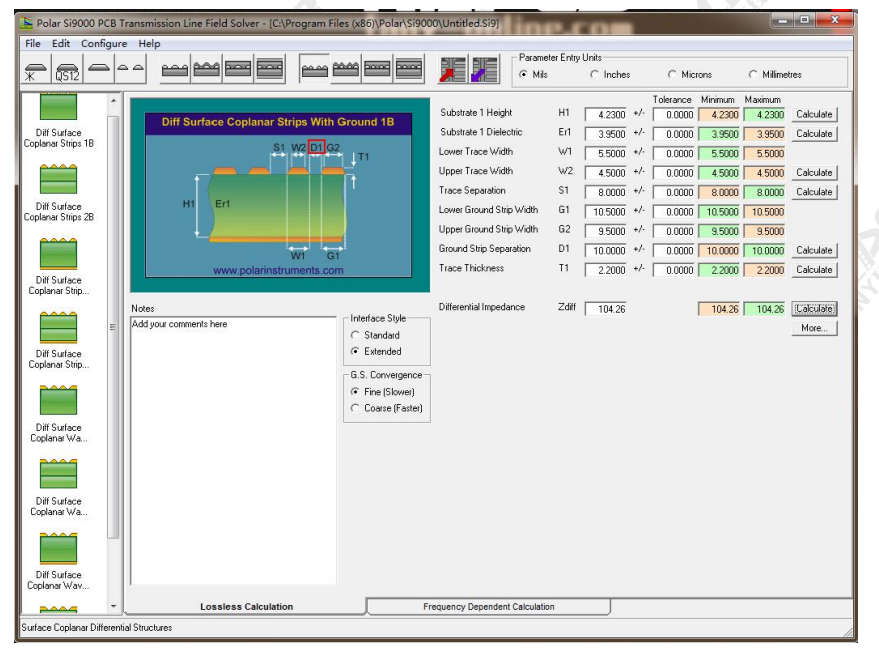This screenshot has width=879, height=669.
Task: Click the Zdiff minimum value 104.26
Action: (x=719, y=309)
